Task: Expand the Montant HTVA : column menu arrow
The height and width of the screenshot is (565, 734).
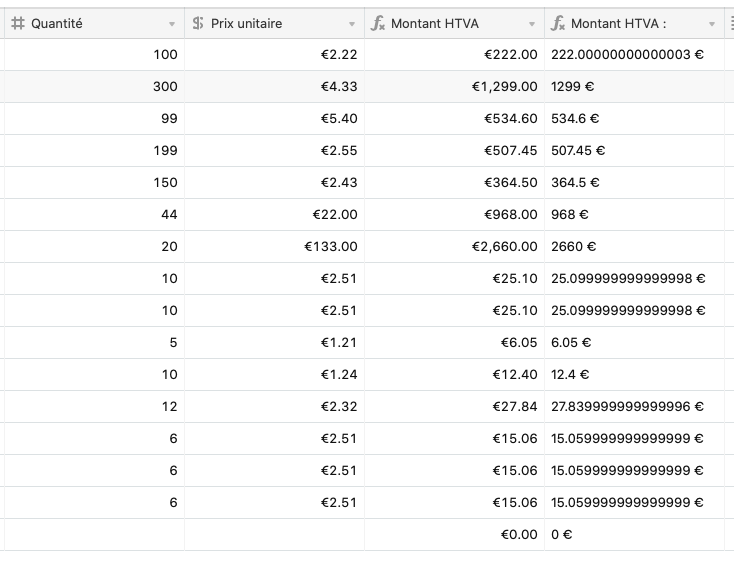Action: tap(712, 24)
